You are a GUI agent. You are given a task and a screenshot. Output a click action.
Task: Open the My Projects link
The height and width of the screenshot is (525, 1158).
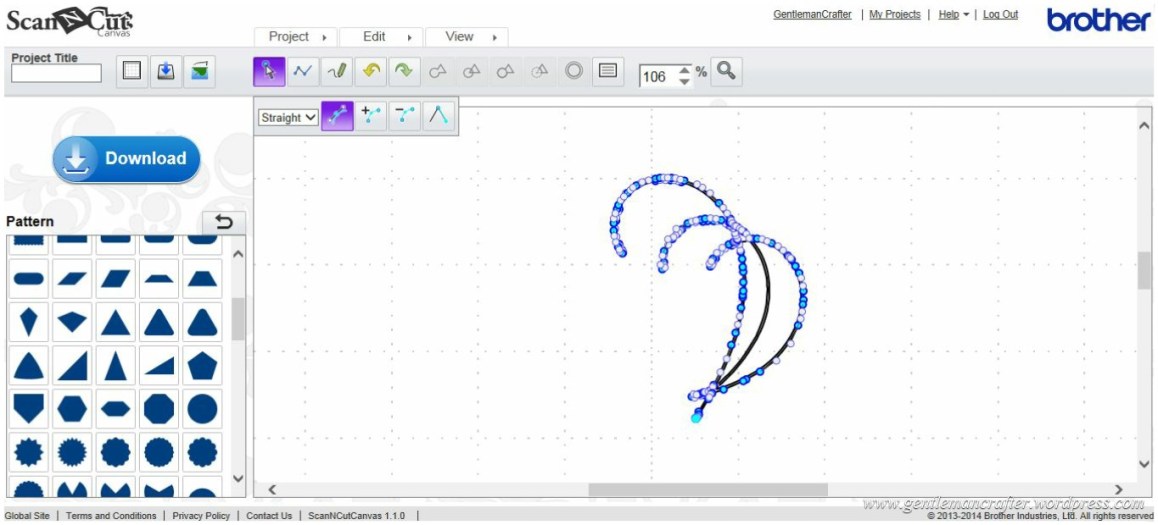pyautogui.click(x=894, y=15)
